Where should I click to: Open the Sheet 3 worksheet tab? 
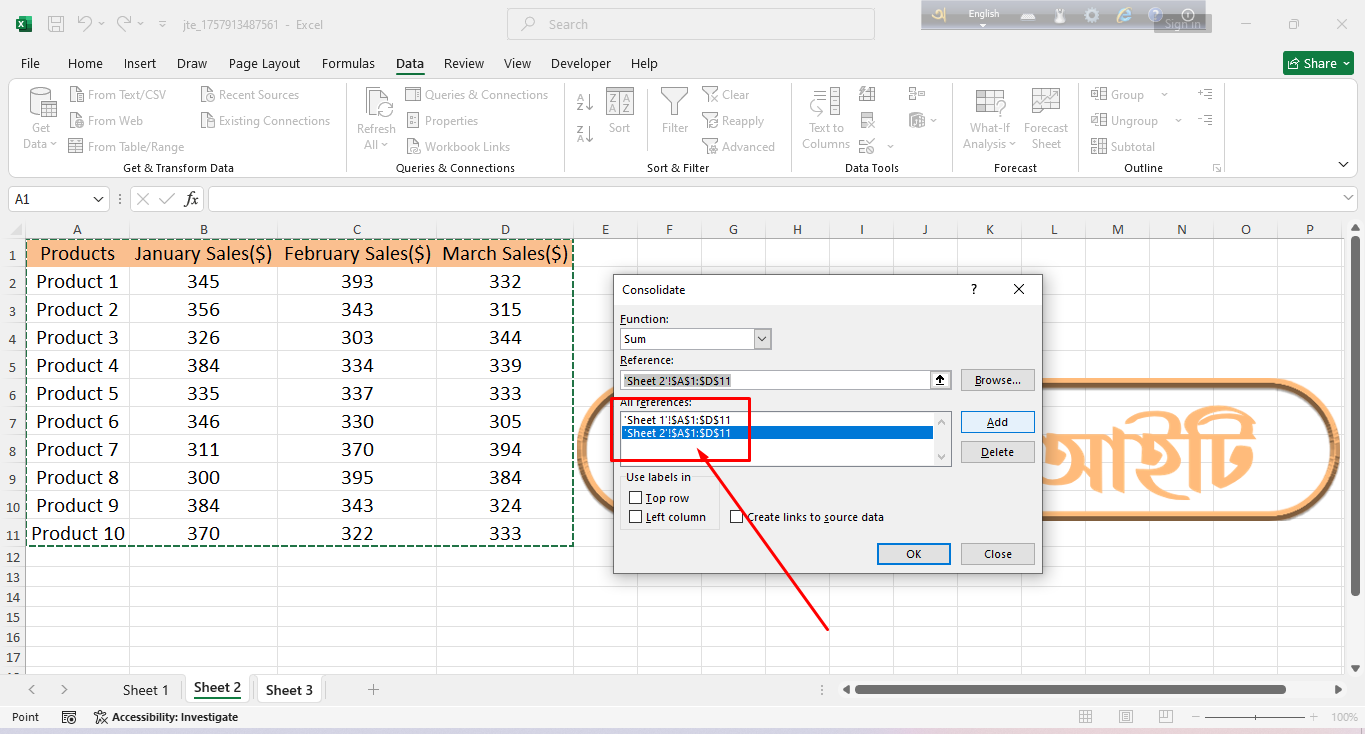(x=289, y=690)
